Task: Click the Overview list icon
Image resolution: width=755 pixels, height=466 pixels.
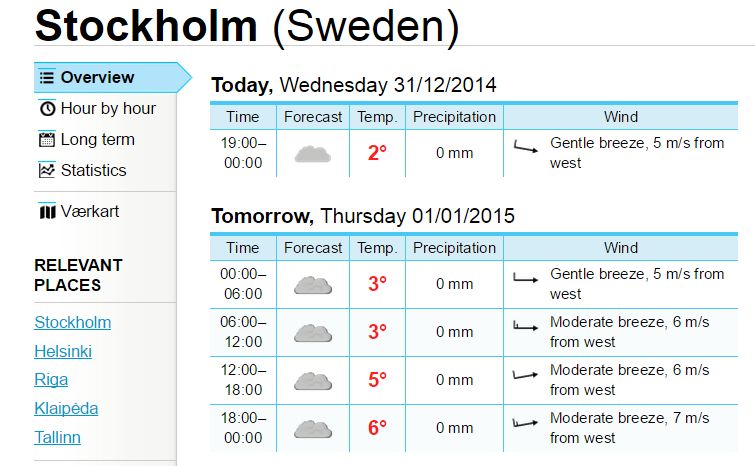Action: coord(47,78)
